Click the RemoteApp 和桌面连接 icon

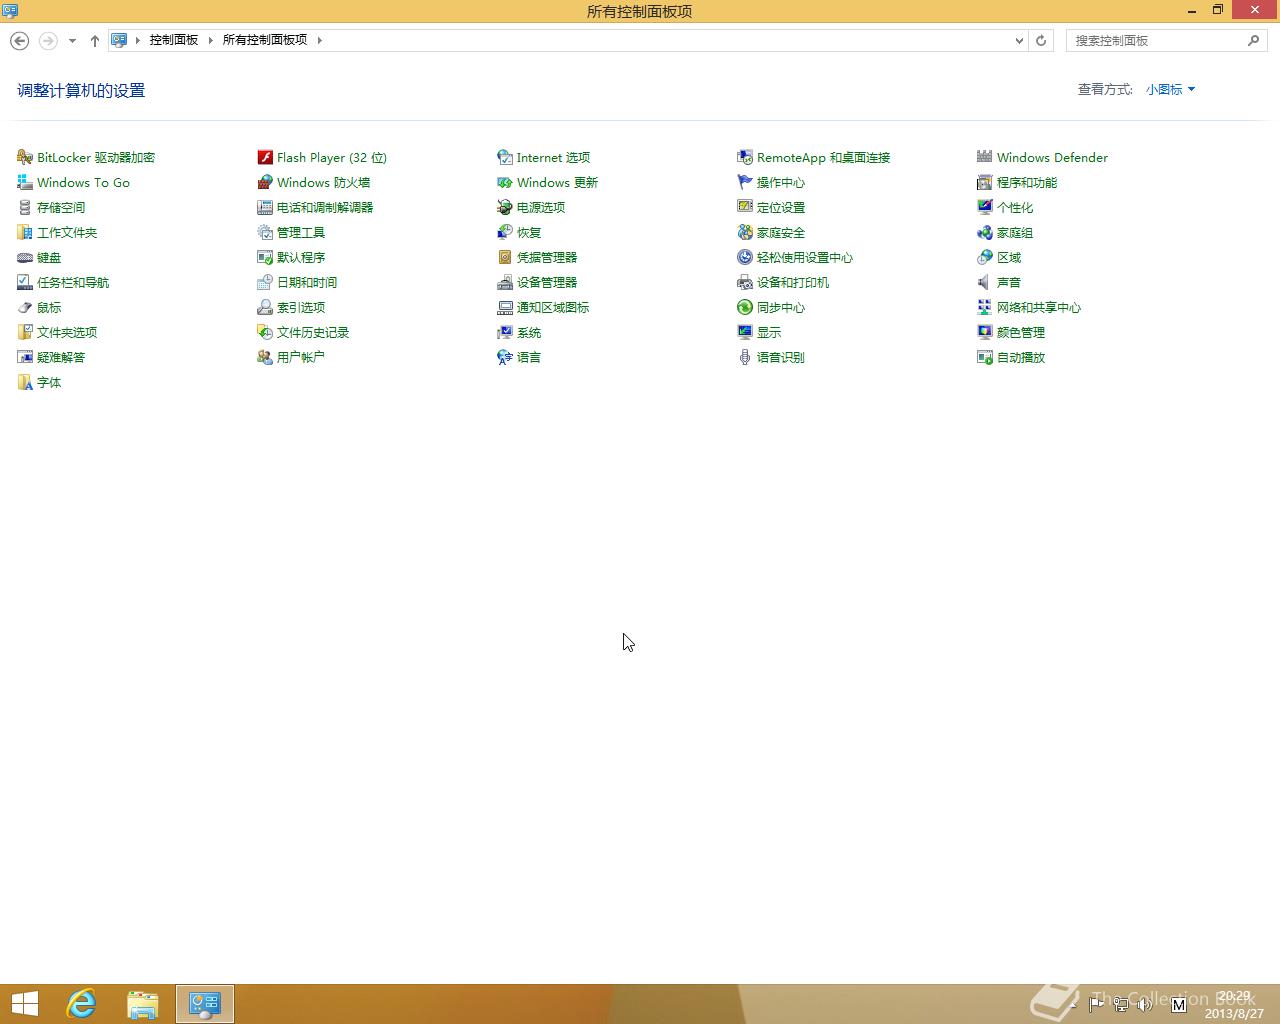[745, 157]
